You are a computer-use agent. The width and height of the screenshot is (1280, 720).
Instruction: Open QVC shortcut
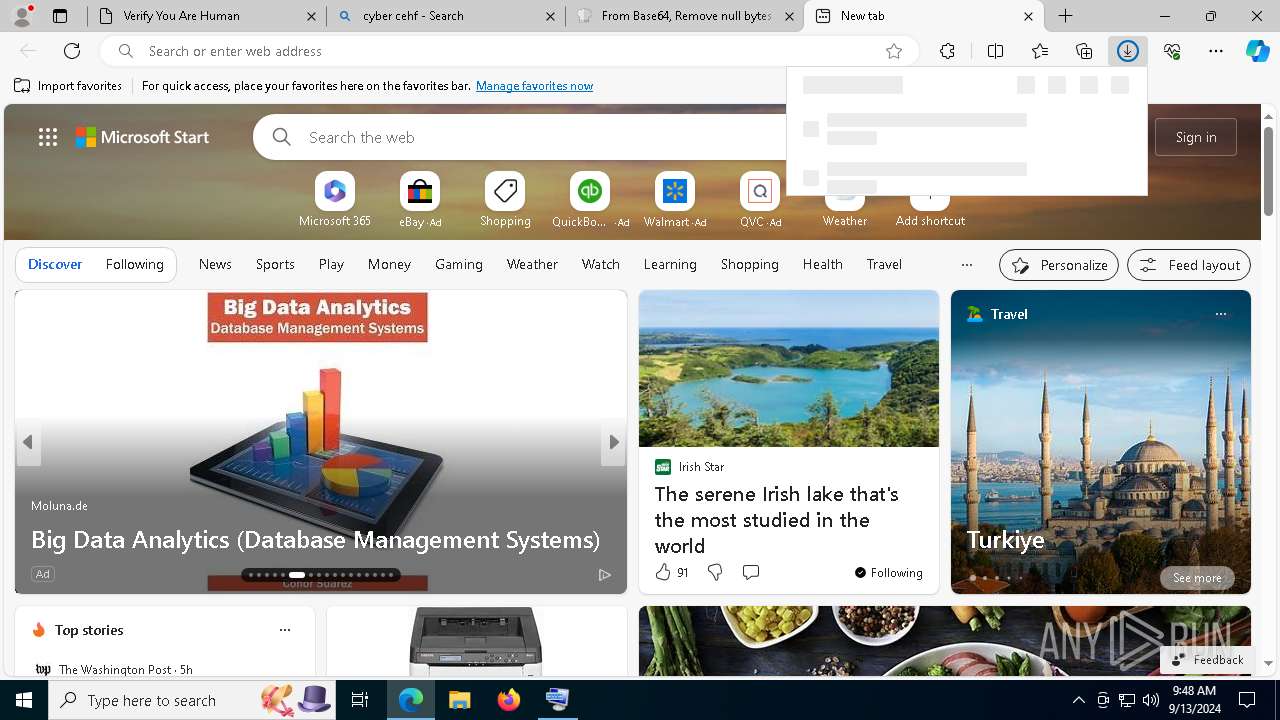(760, 199)
